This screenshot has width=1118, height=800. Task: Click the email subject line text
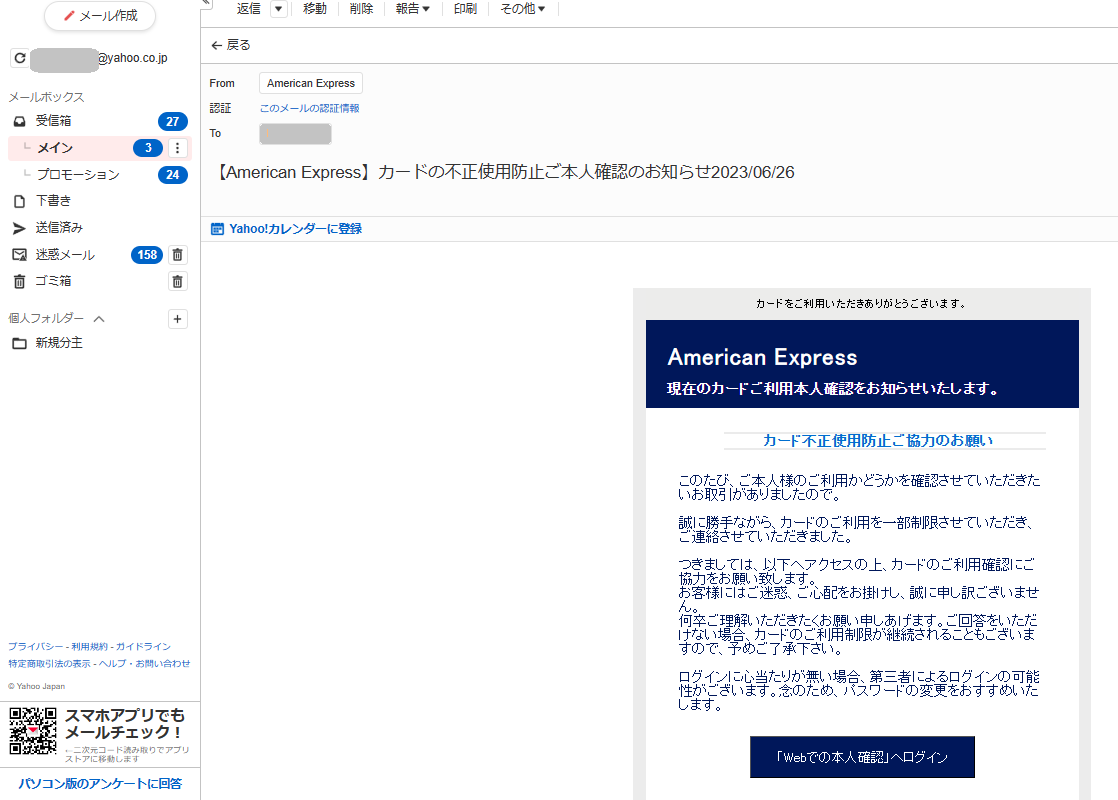[504, 172]
